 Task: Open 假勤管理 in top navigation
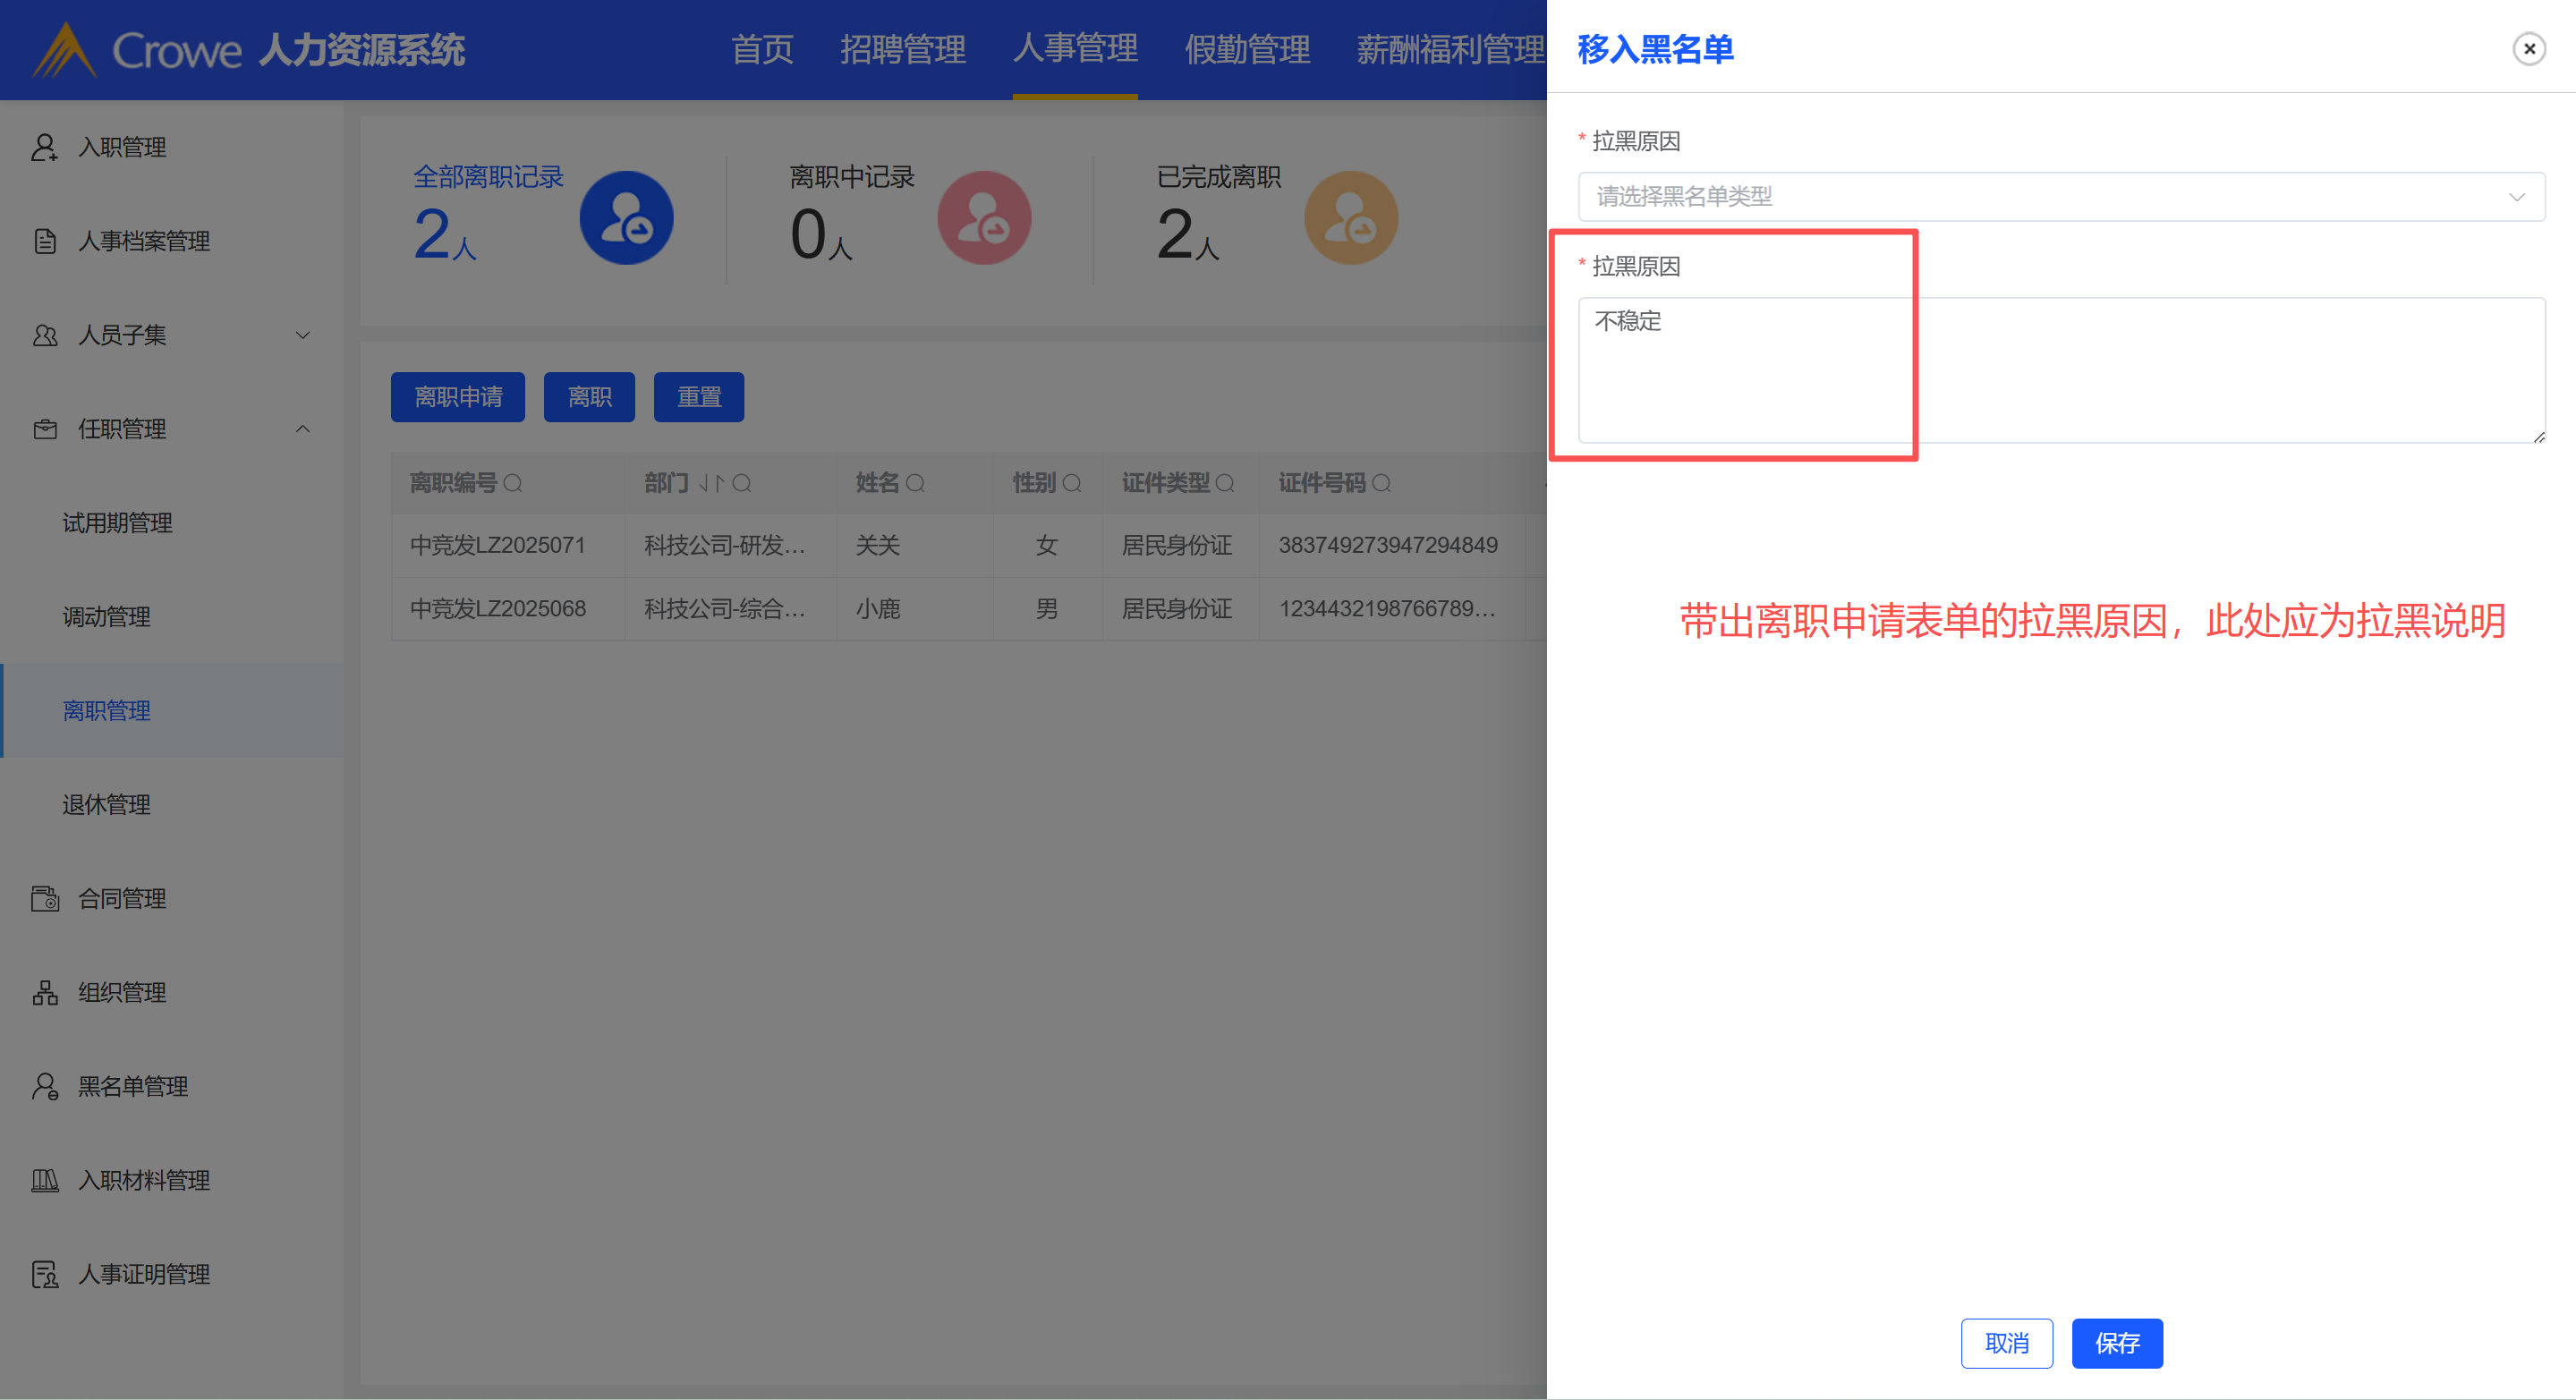[1246, 48]
